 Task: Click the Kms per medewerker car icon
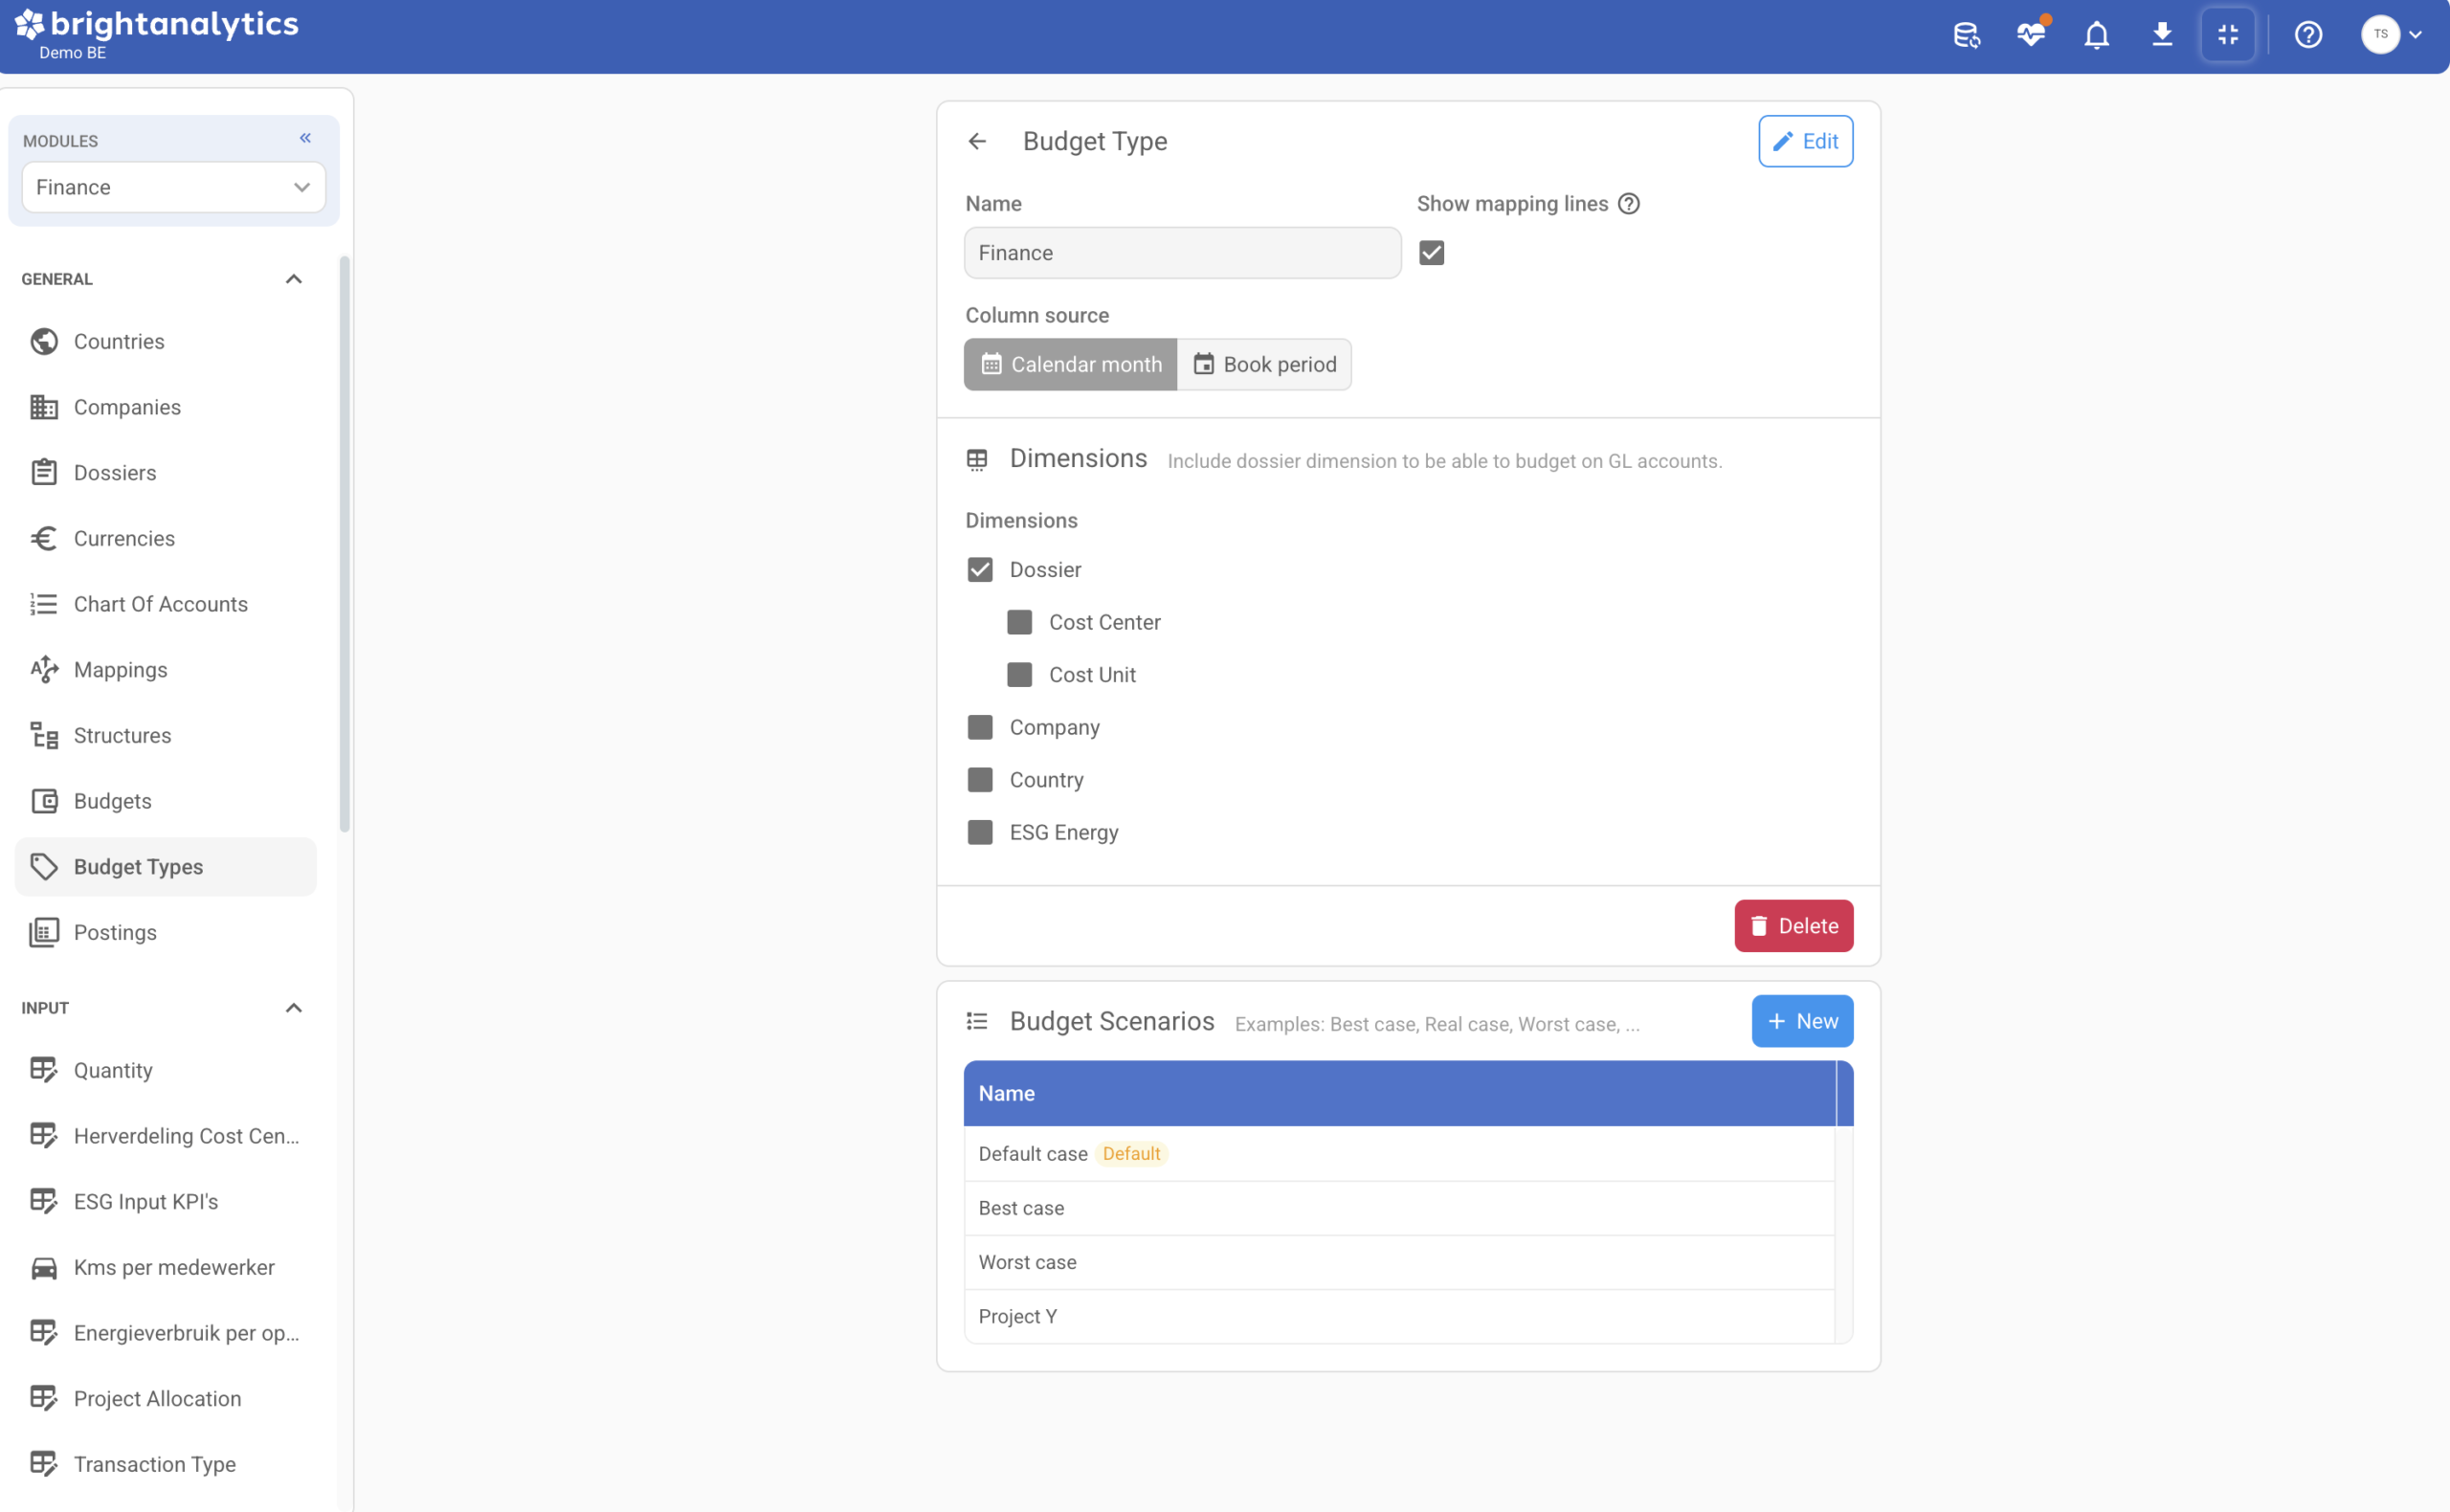pos(44,1267)
